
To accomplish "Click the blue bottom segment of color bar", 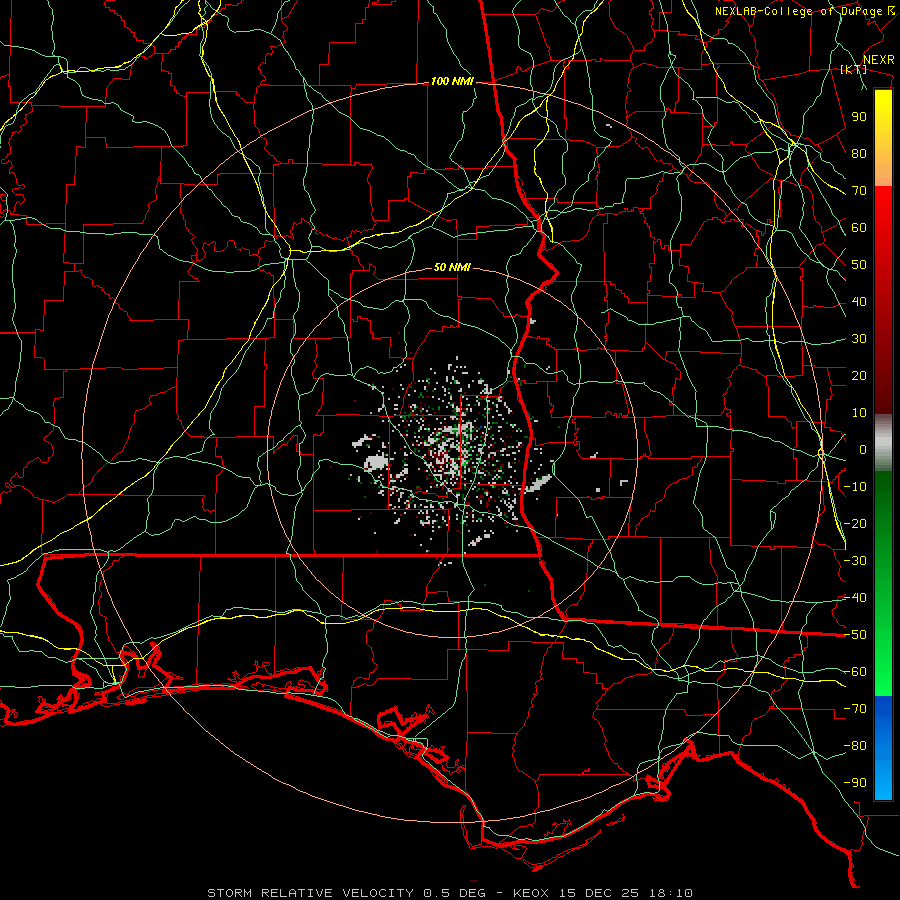I will 883,748.
